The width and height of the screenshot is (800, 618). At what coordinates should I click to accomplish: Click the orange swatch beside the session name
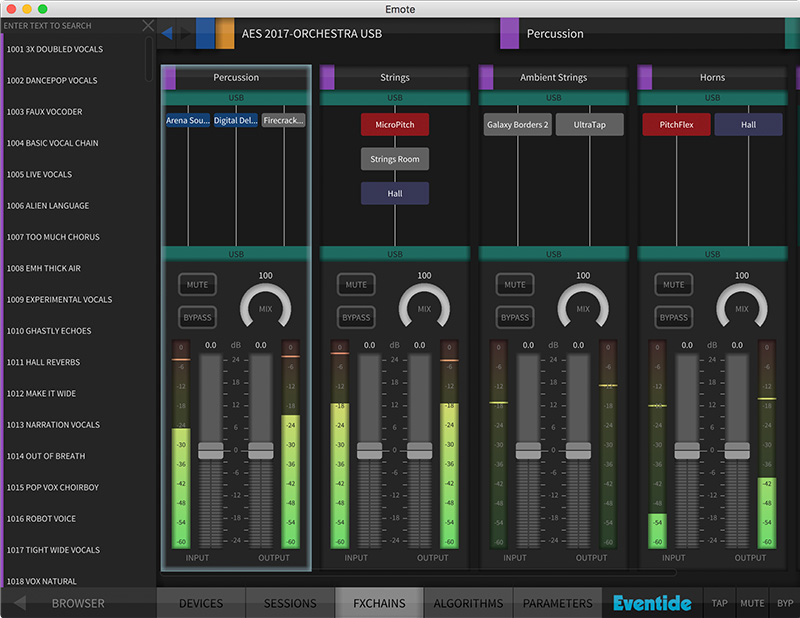[x=225, y=34]
